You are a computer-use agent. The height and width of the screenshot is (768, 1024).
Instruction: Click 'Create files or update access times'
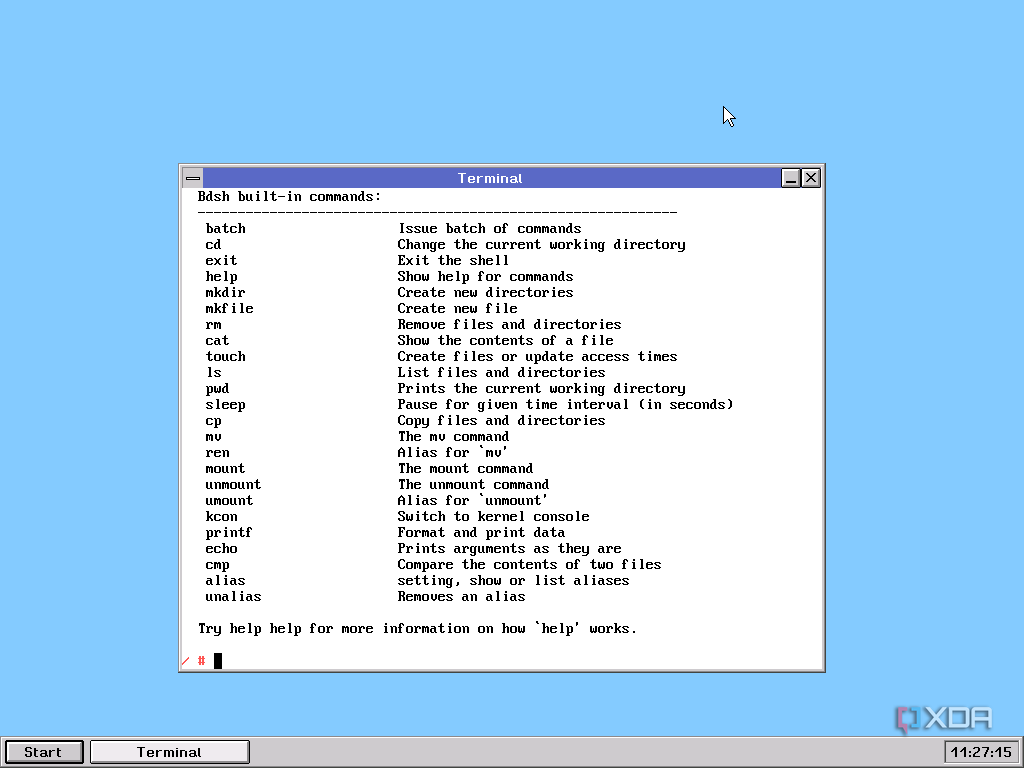pos(537,357)
